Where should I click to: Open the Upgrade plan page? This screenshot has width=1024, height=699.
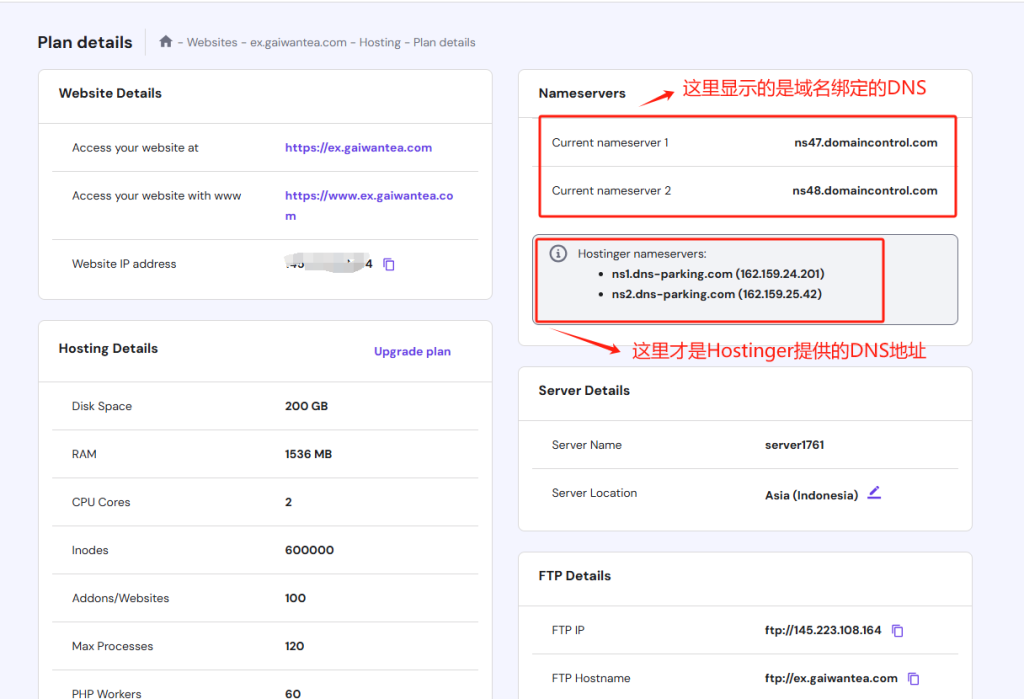coord(412,351)
